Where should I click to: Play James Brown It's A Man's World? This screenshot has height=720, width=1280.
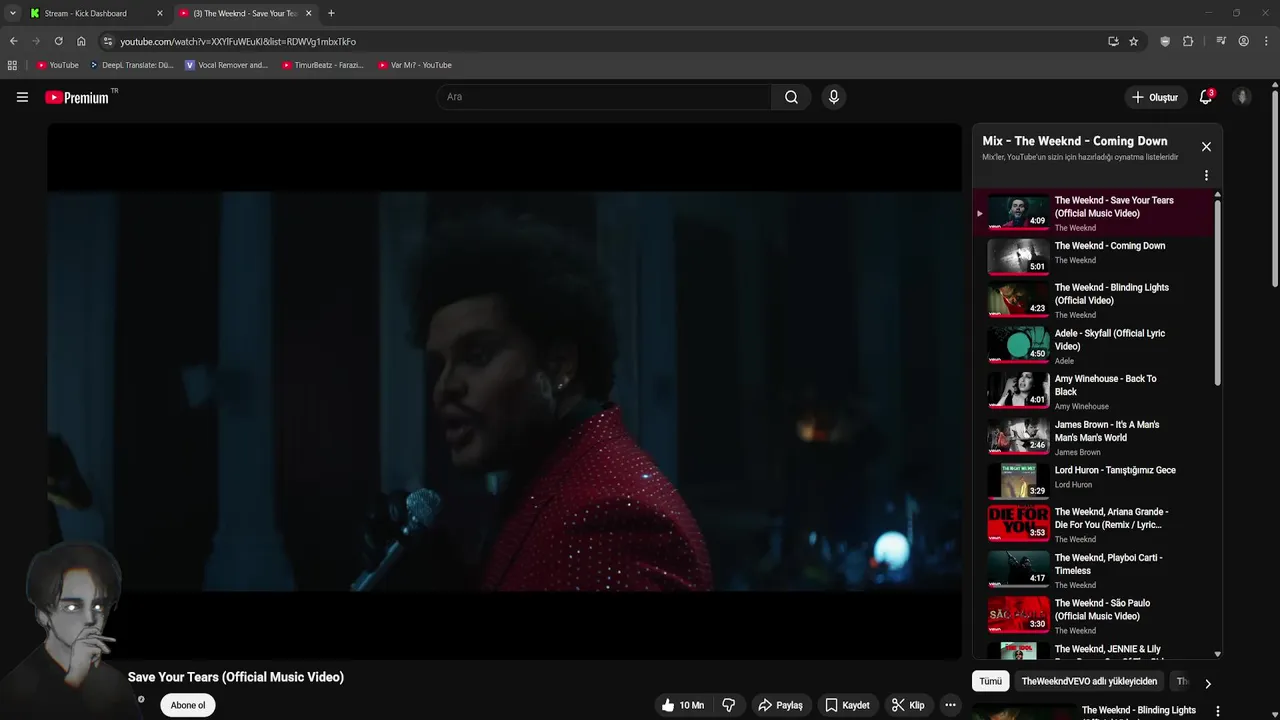click(x=1093, y=437)
